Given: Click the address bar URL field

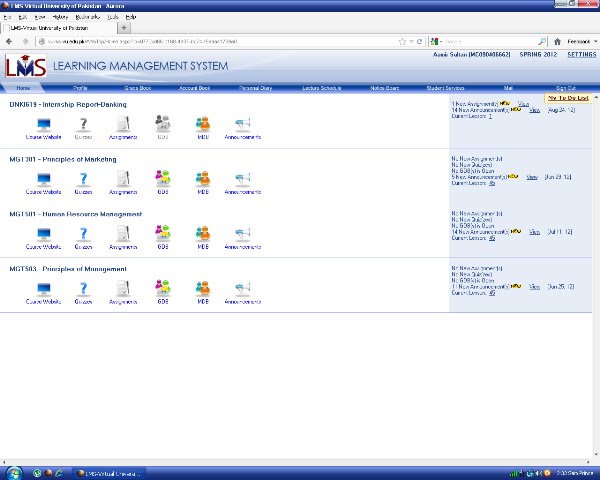Looking at the screenshot, I should [218, 41].
